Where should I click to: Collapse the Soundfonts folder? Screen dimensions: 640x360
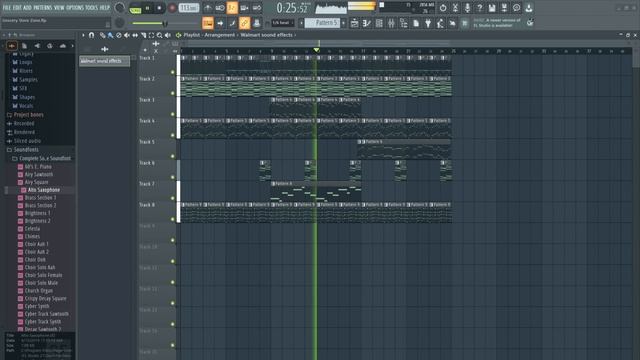[26, 149]
